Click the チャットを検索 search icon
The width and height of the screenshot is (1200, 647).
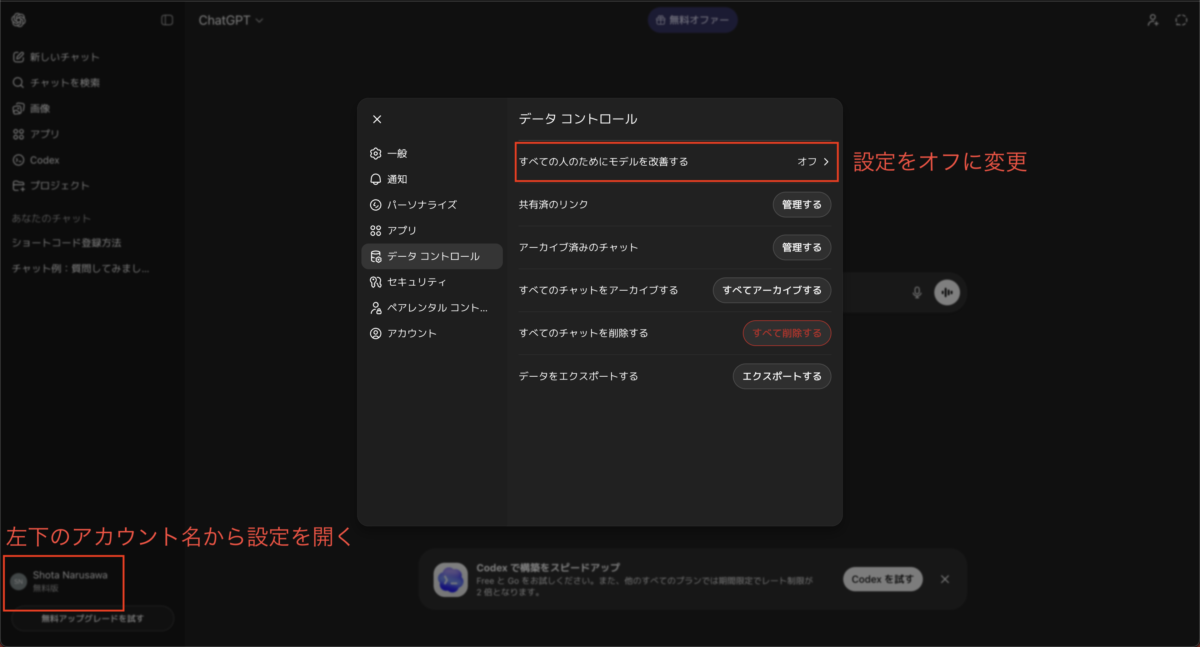pyautogui.click(x=19, y=83)
